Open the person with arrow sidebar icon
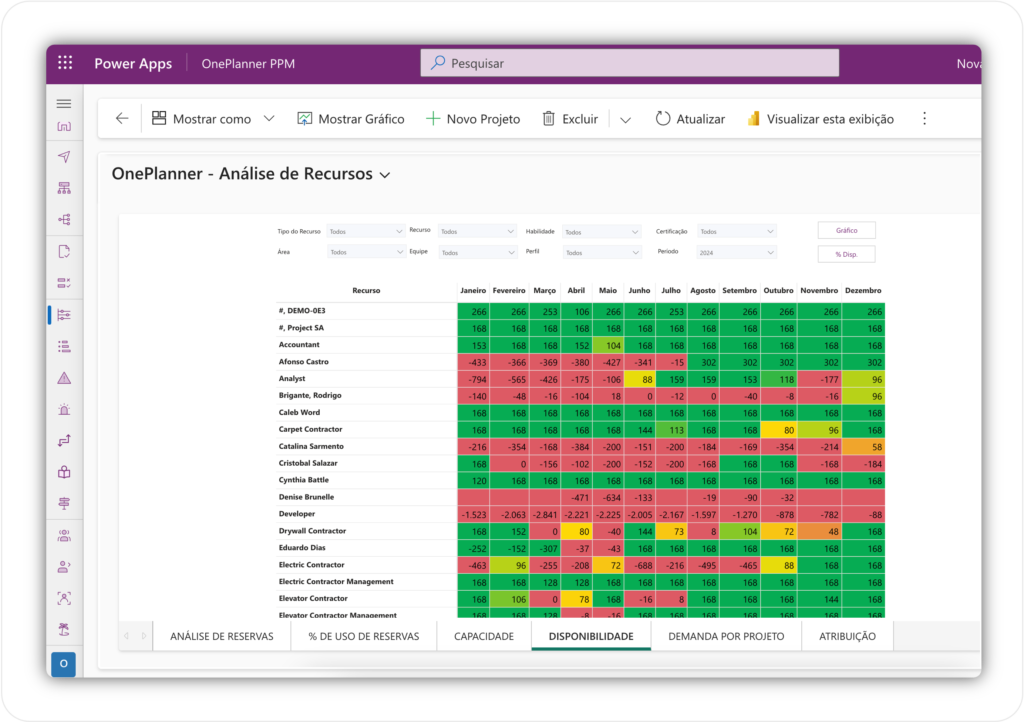1024x722 pixels. pyautogui.click(x=64, y=567)
